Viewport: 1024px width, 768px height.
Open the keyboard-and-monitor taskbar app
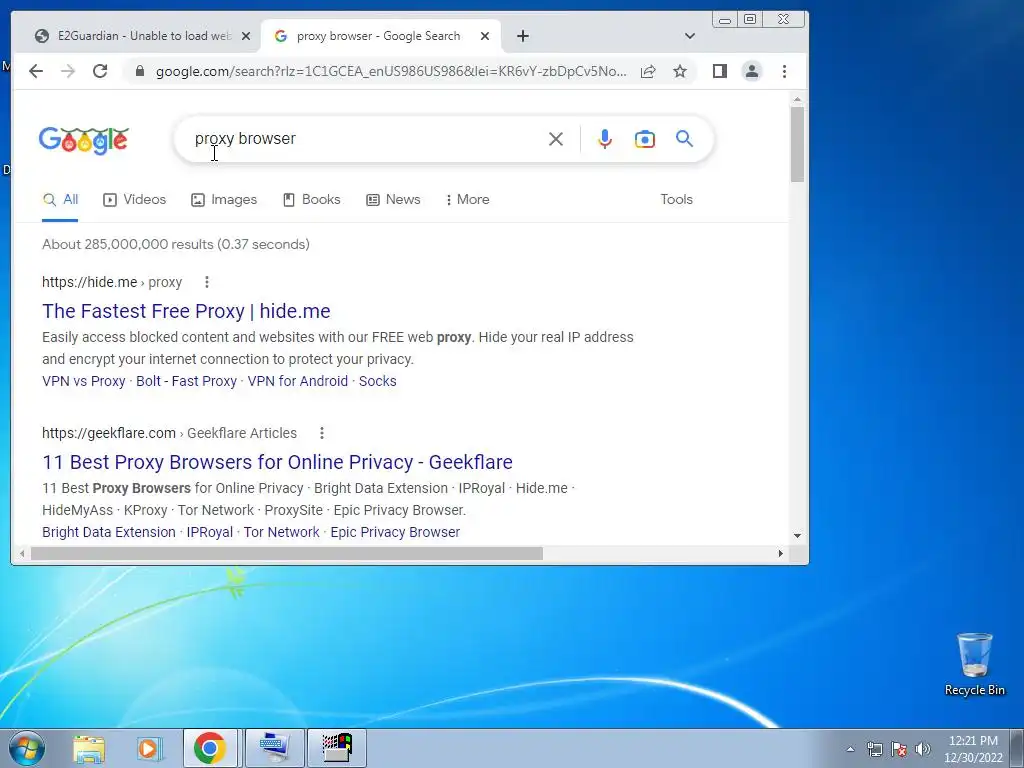pos(274,748)
